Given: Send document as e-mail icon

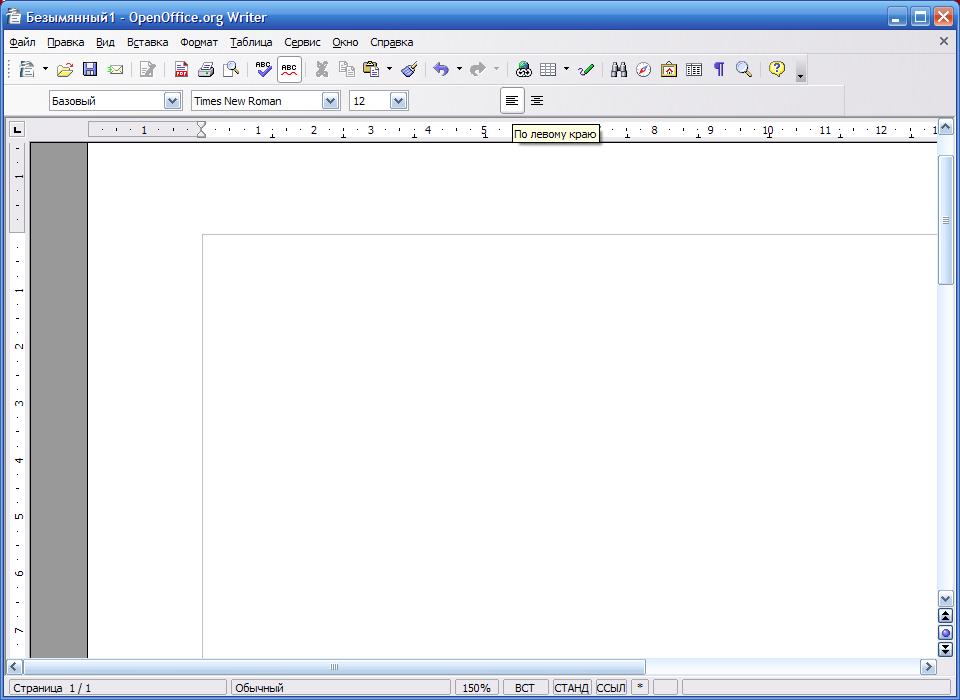Looking at the screenshot, I should pyautogui.click(x=115, y=69).
